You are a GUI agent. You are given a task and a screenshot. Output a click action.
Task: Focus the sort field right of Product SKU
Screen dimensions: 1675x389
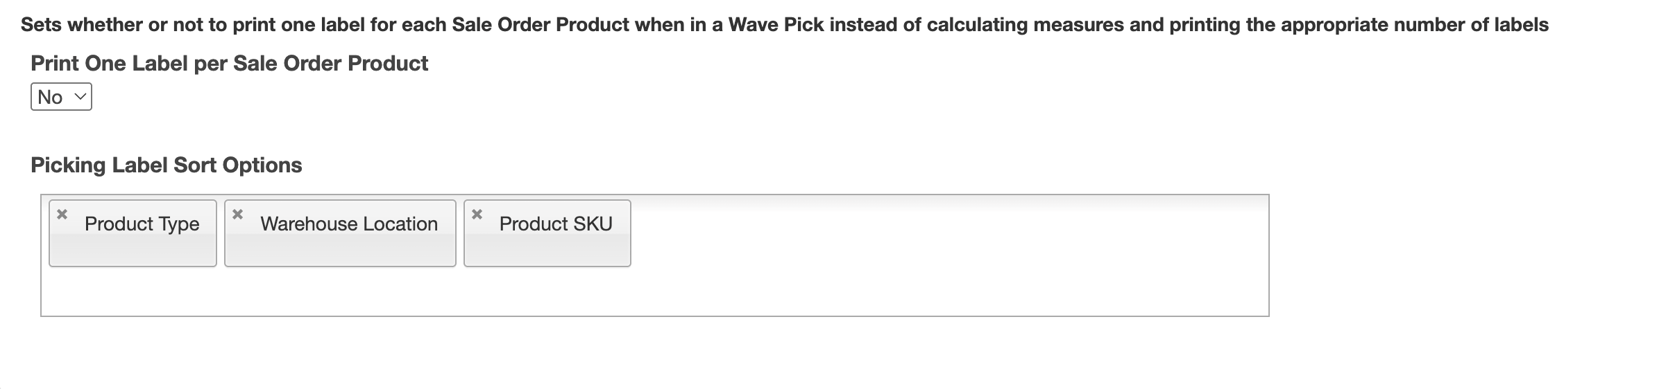tap(950, 233)
